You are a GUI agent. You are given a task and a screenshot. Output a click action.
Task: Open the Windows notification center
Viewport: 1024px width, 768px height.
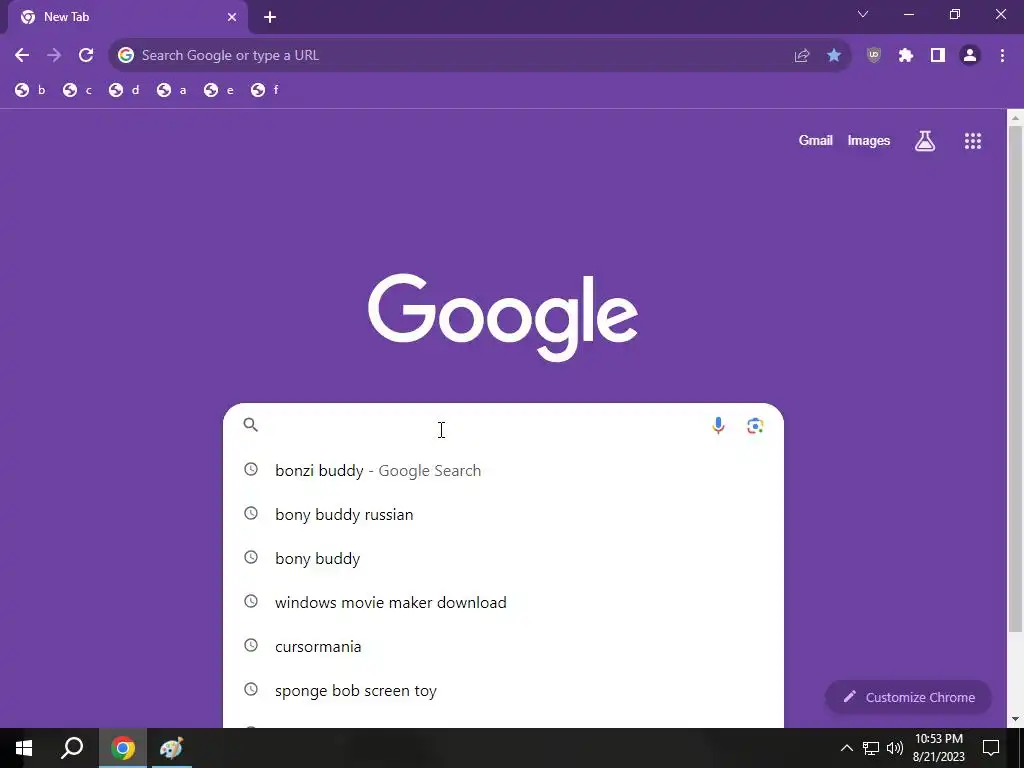point(991,748)
